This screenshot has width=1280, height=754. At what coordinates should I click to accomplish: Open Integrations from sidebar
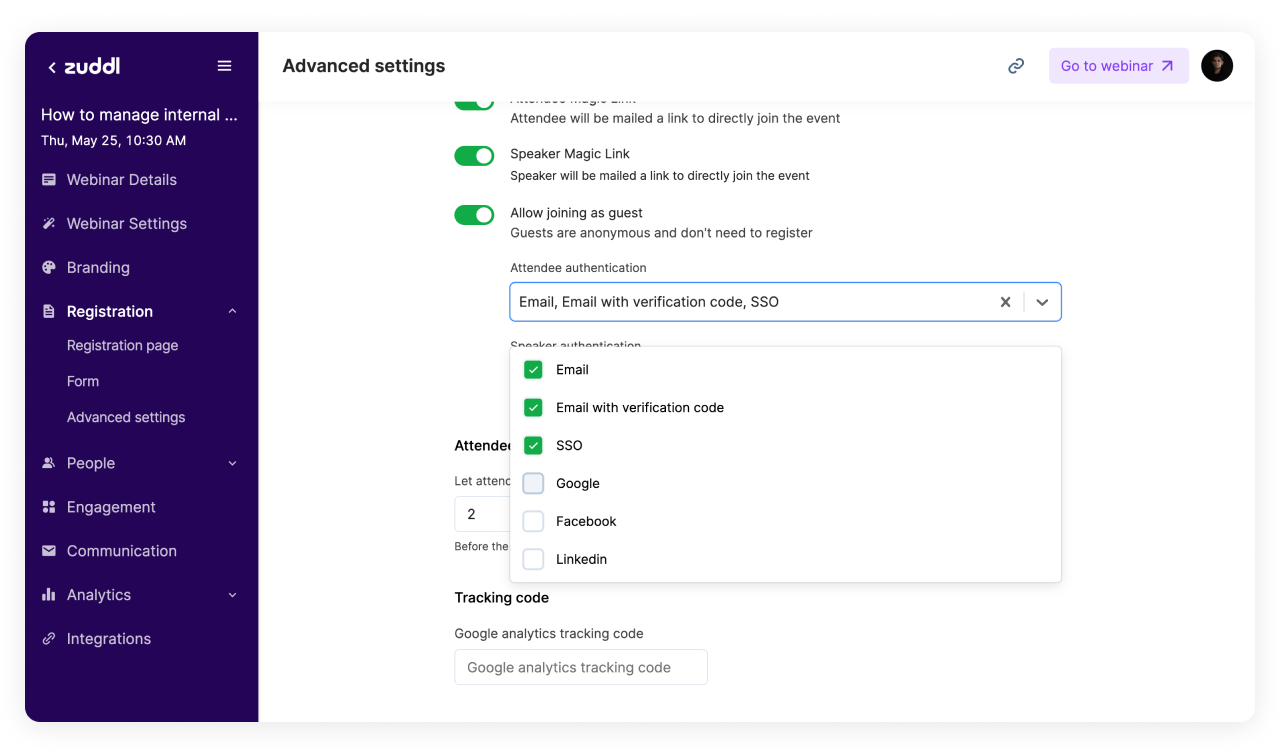click(x=108, y=639)
